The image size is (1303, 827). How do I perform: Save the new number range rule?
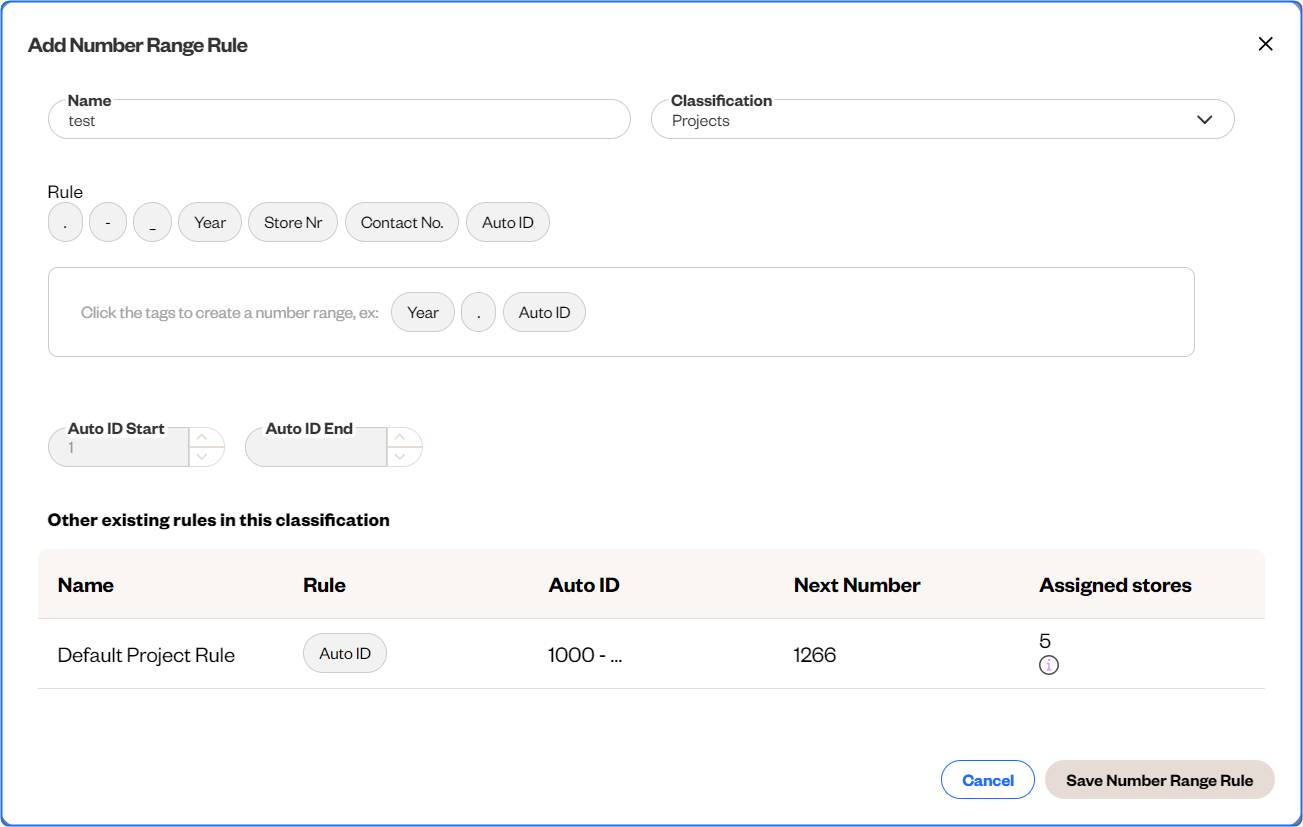[x=1159, y=780]
